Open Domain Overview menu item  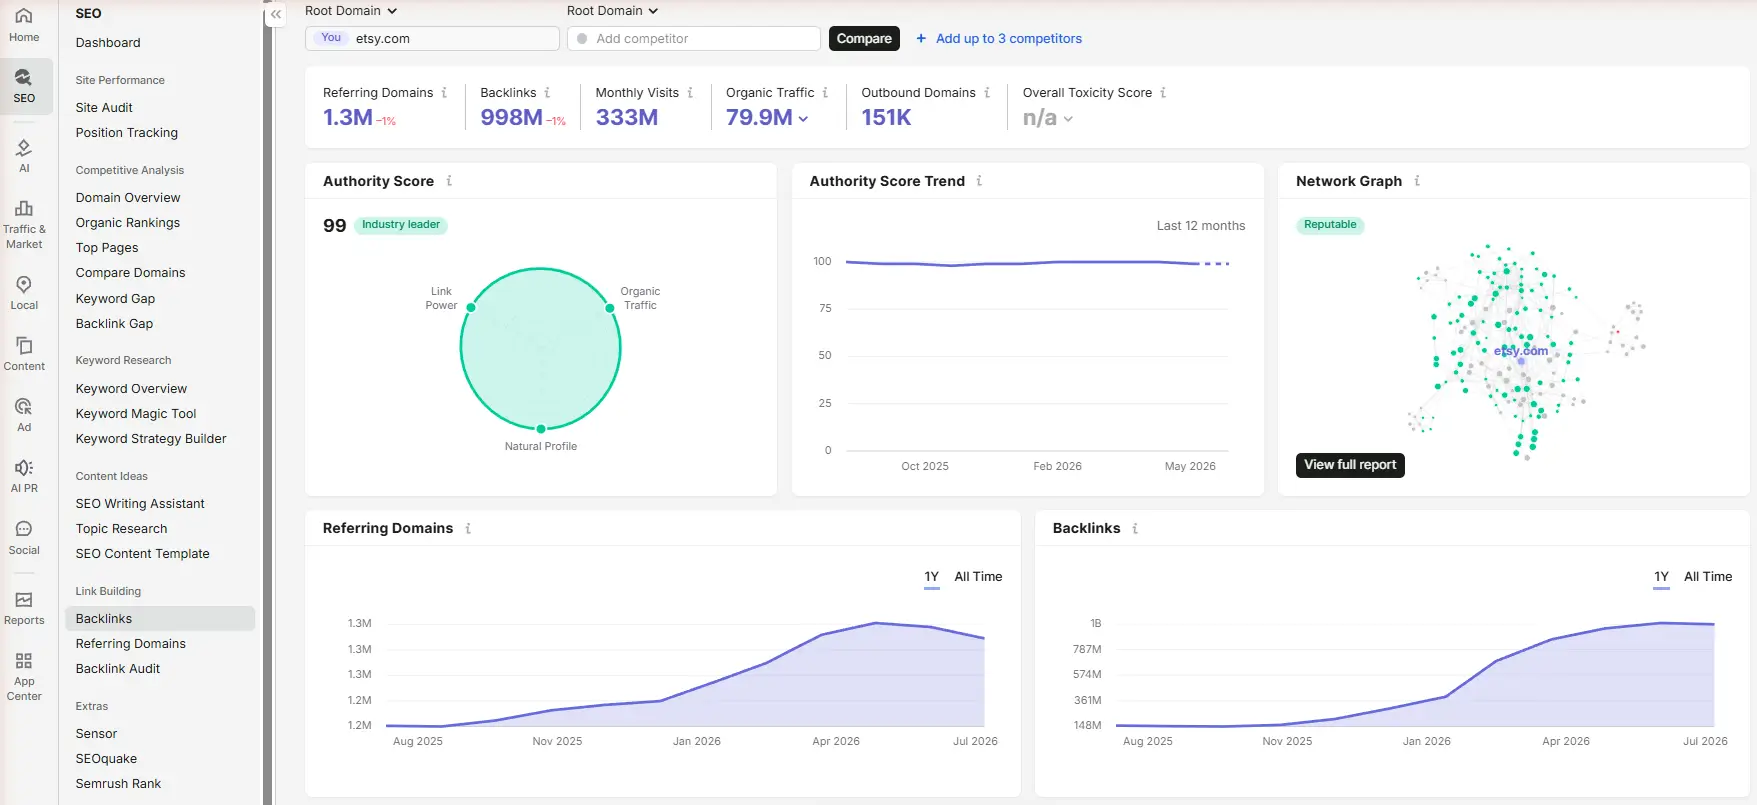[x=128, y=198]
